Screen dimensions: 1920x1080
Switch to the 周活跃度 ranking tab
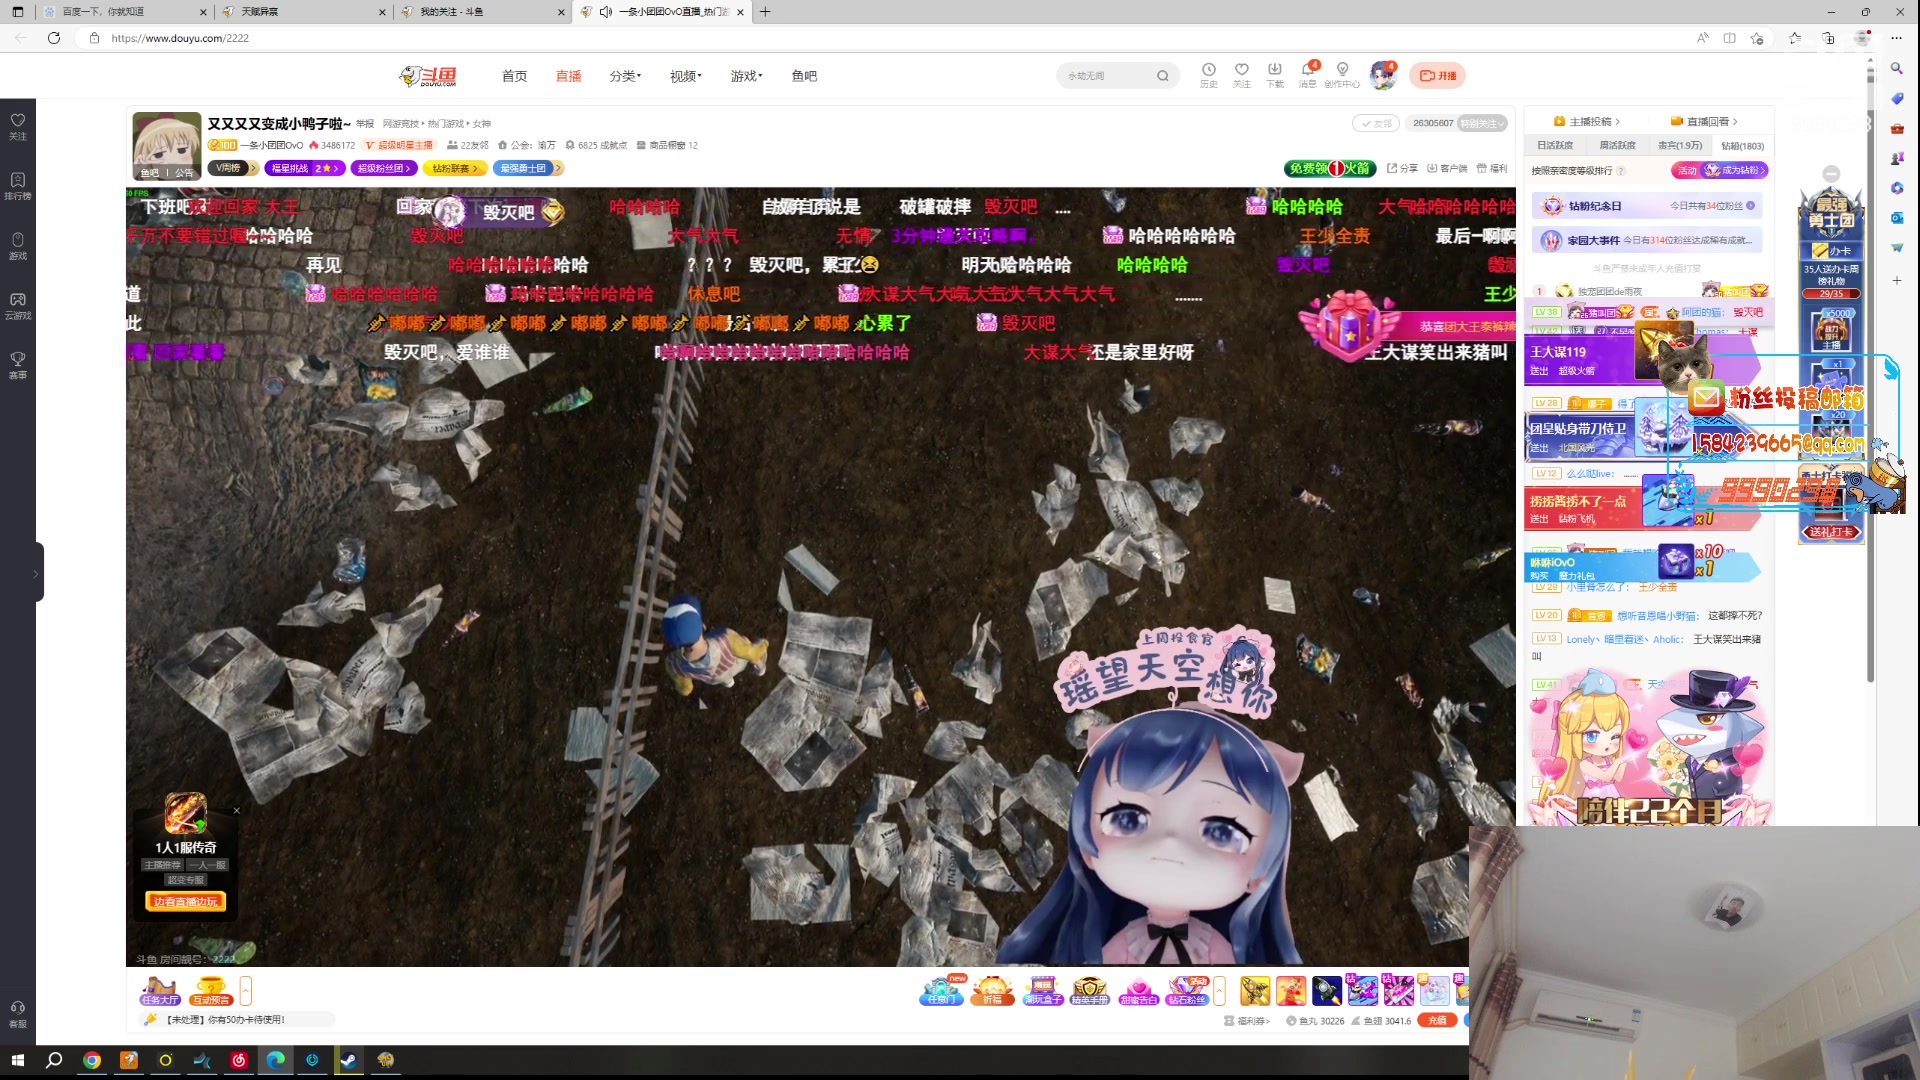1617,146
